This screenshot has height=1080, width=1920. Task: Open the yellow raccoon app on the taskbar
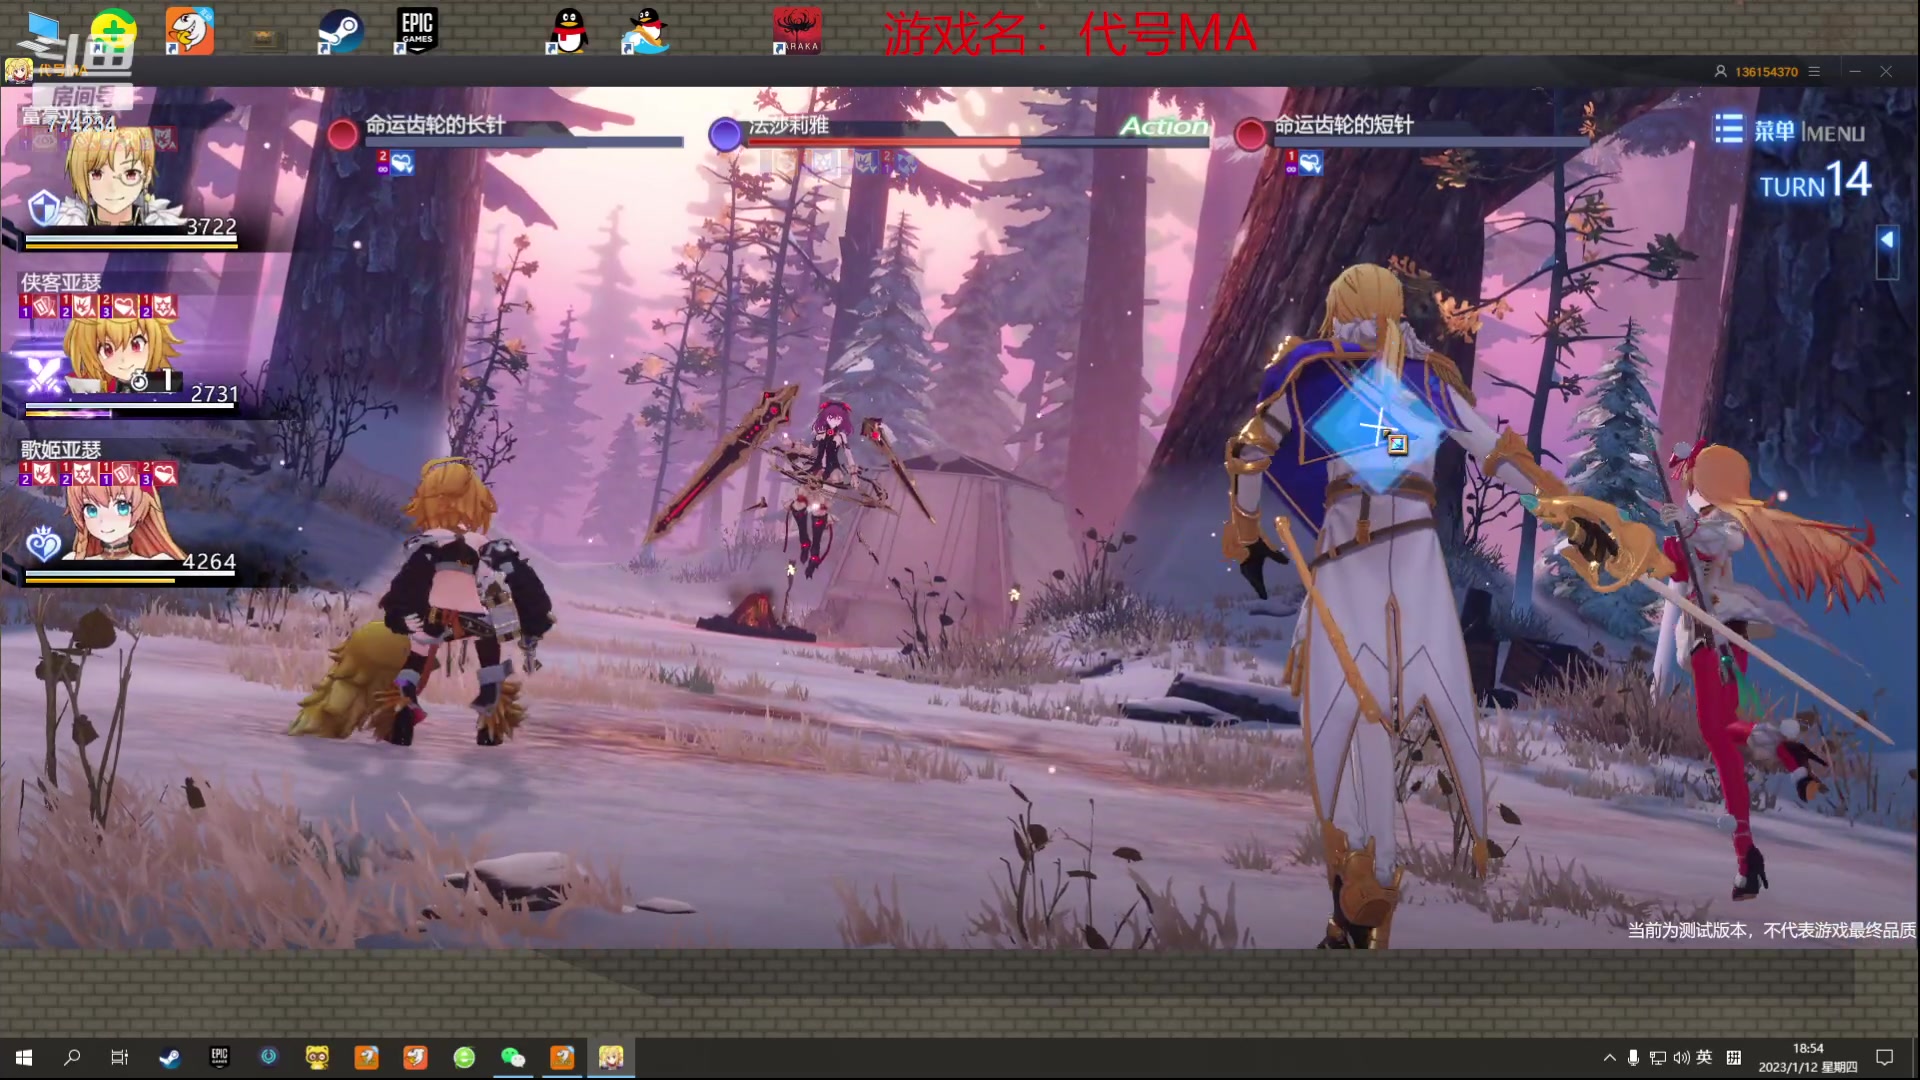[x=317, y=1057]
